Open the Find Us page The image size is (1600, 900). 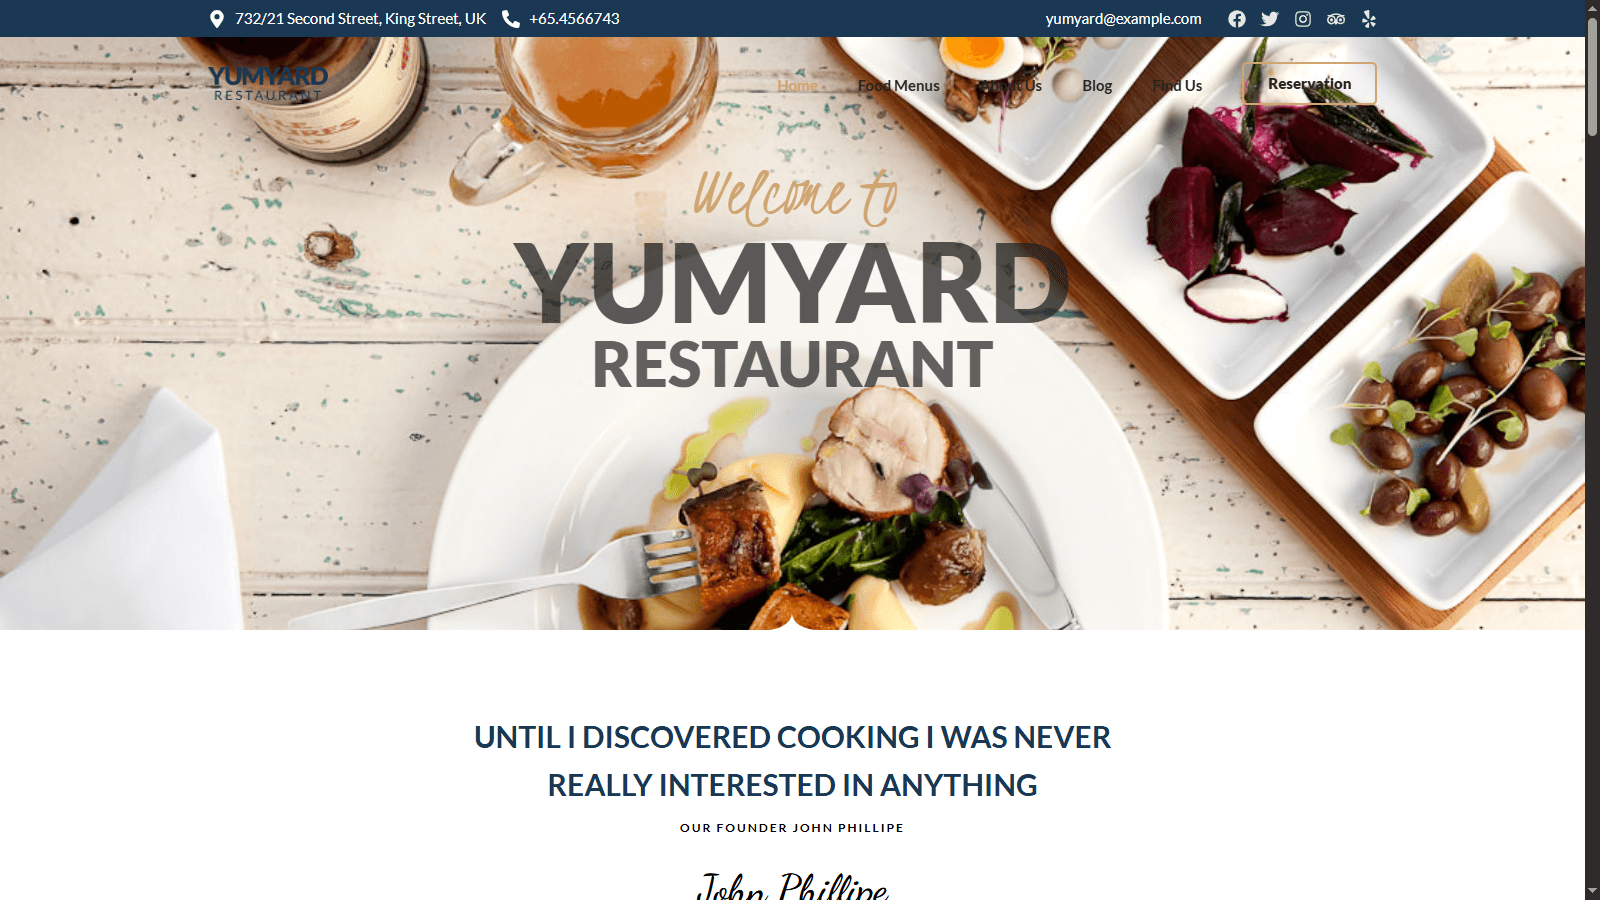click(x=1177, y=86)
